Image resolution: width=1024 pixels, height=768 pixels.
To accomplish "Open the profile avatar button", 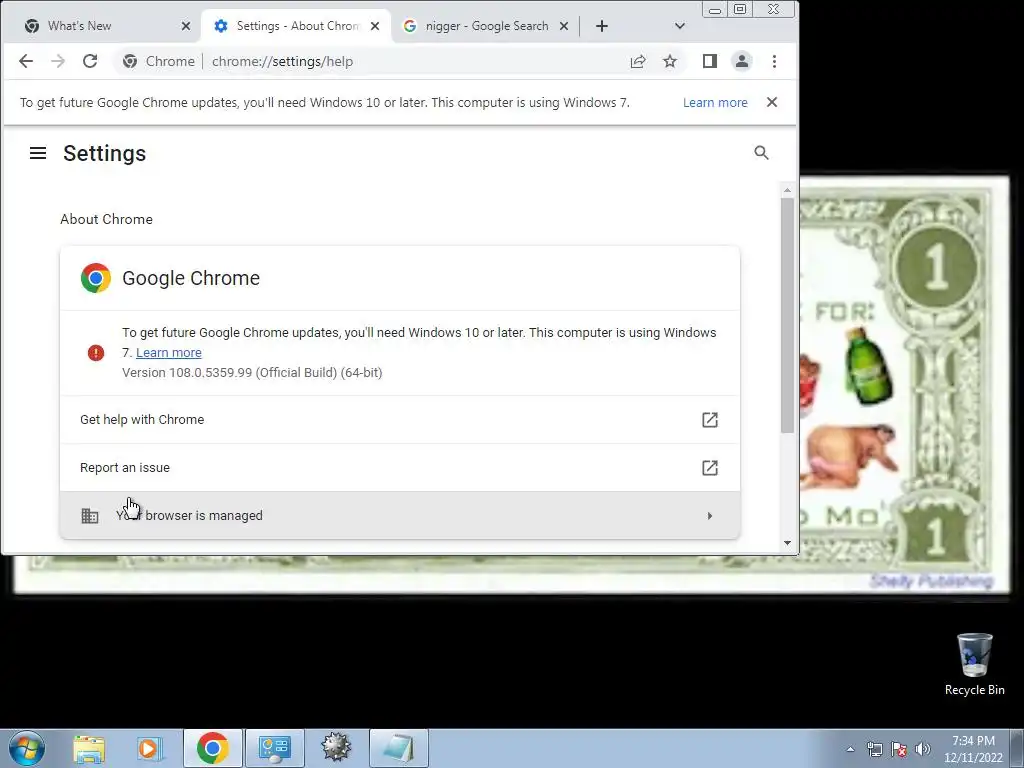I will tap(742, 61).
